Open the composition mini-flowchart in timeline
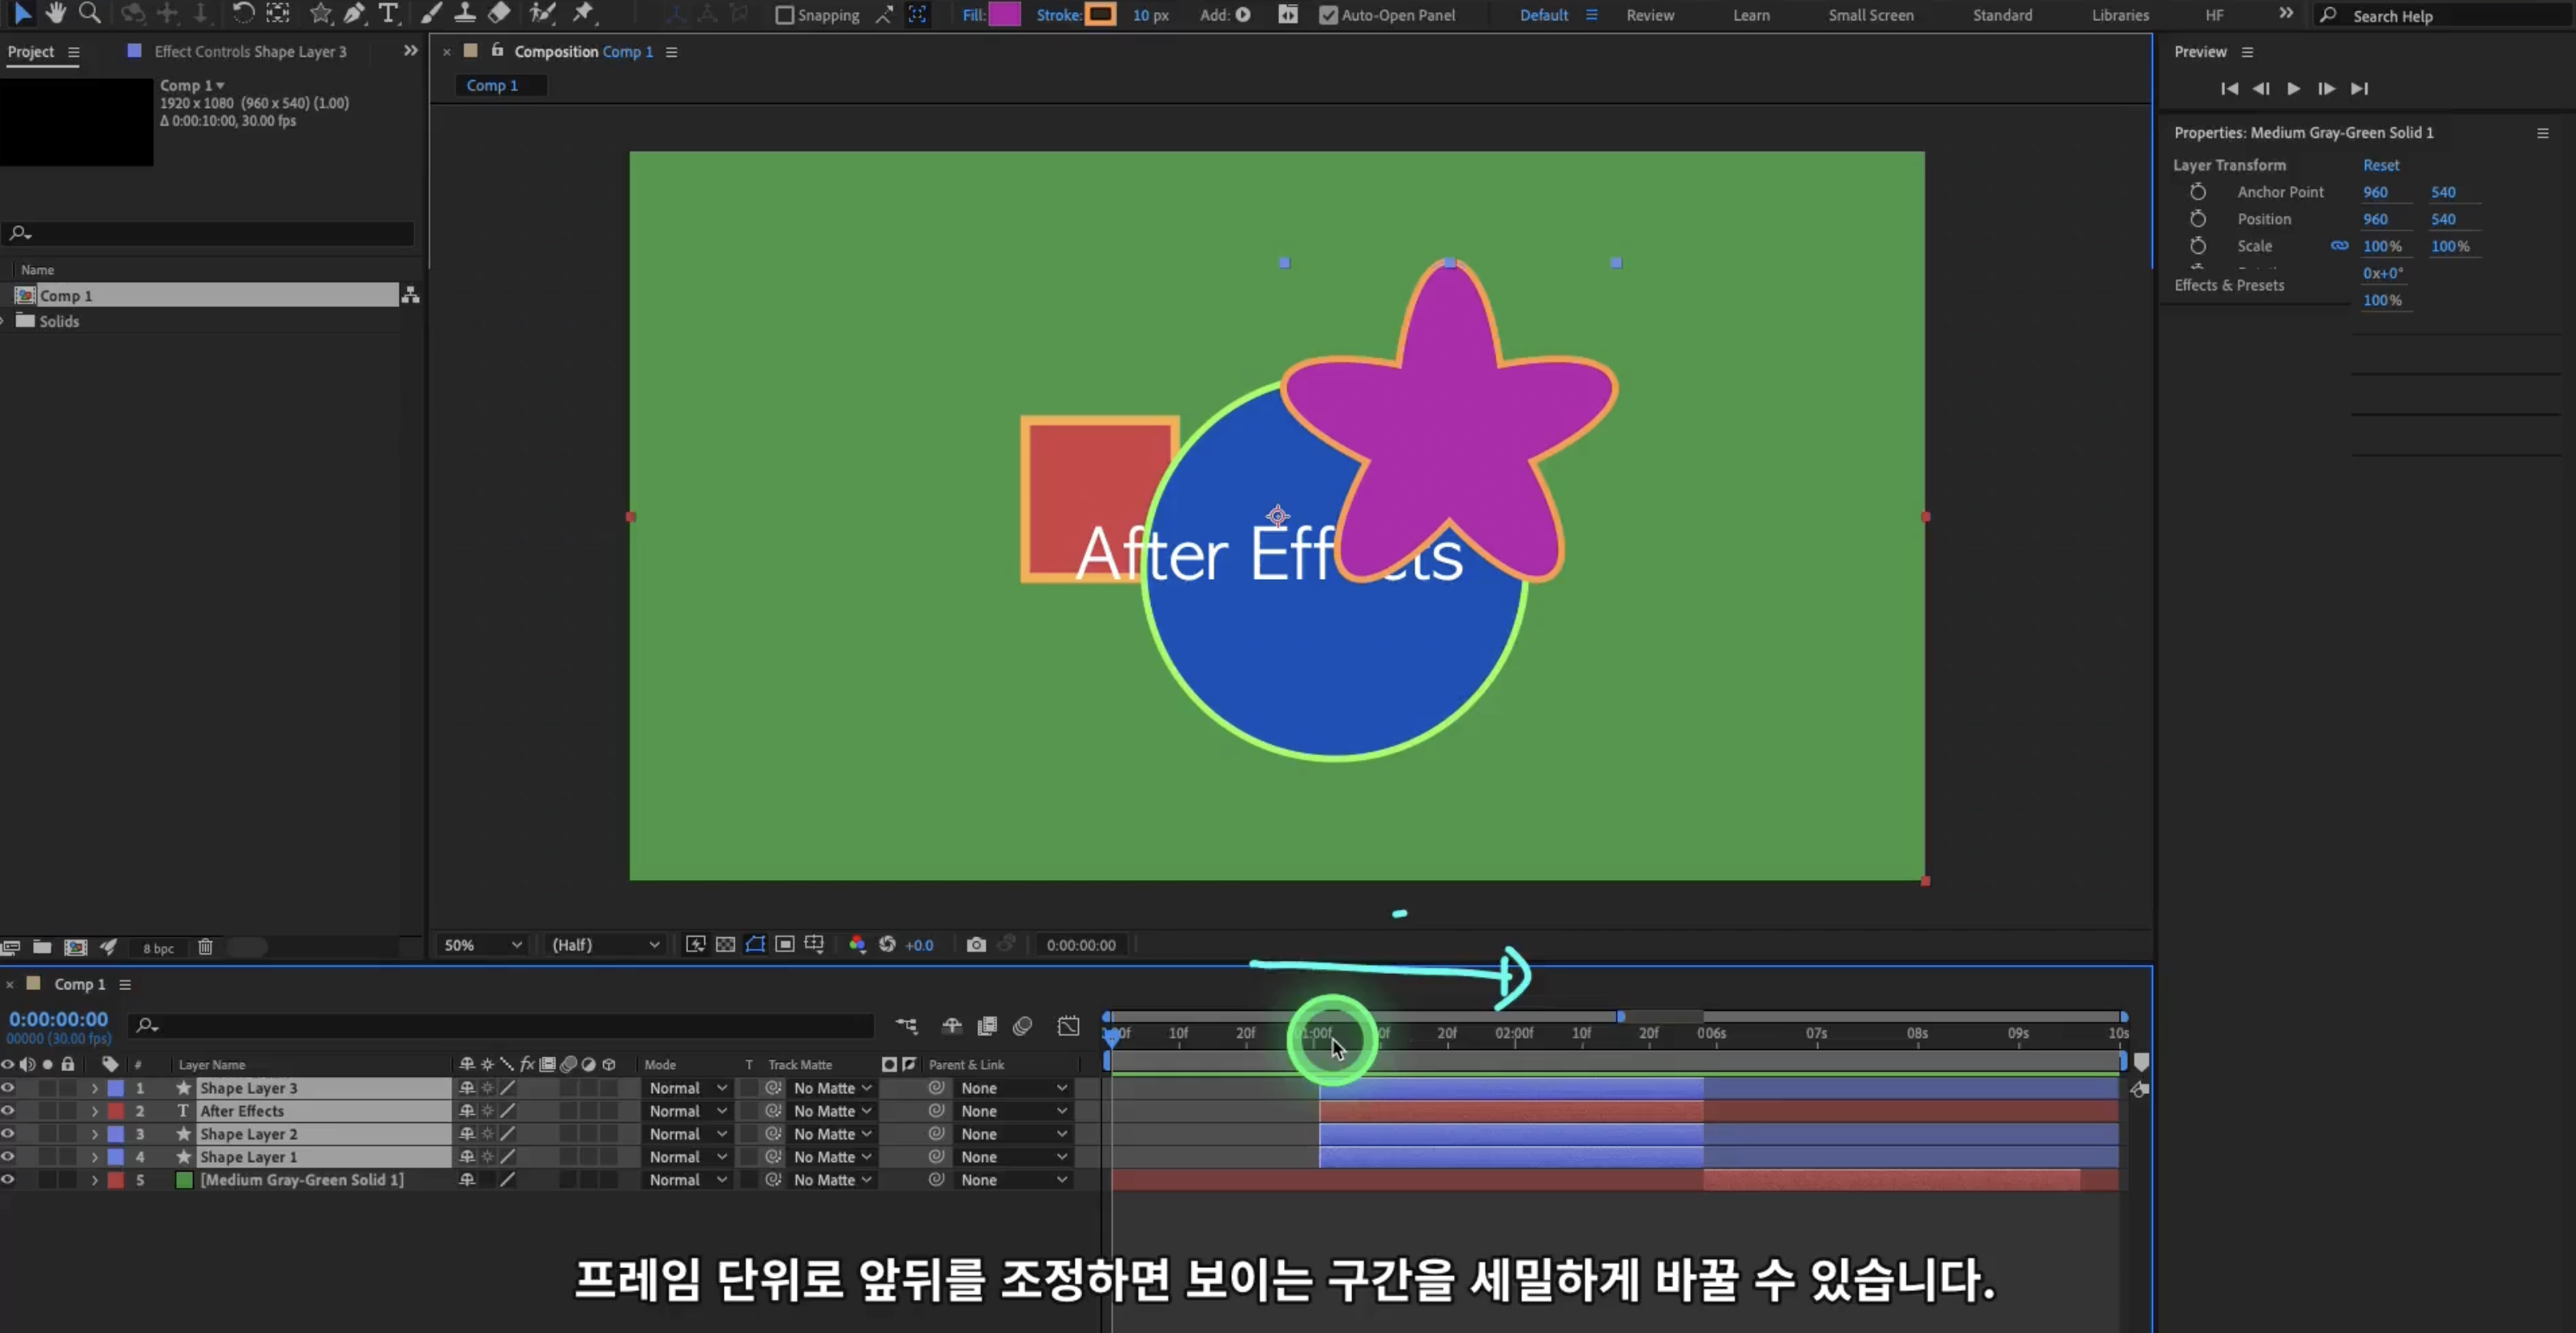The image size is (2576, 1333). (x=906, y=1026)
